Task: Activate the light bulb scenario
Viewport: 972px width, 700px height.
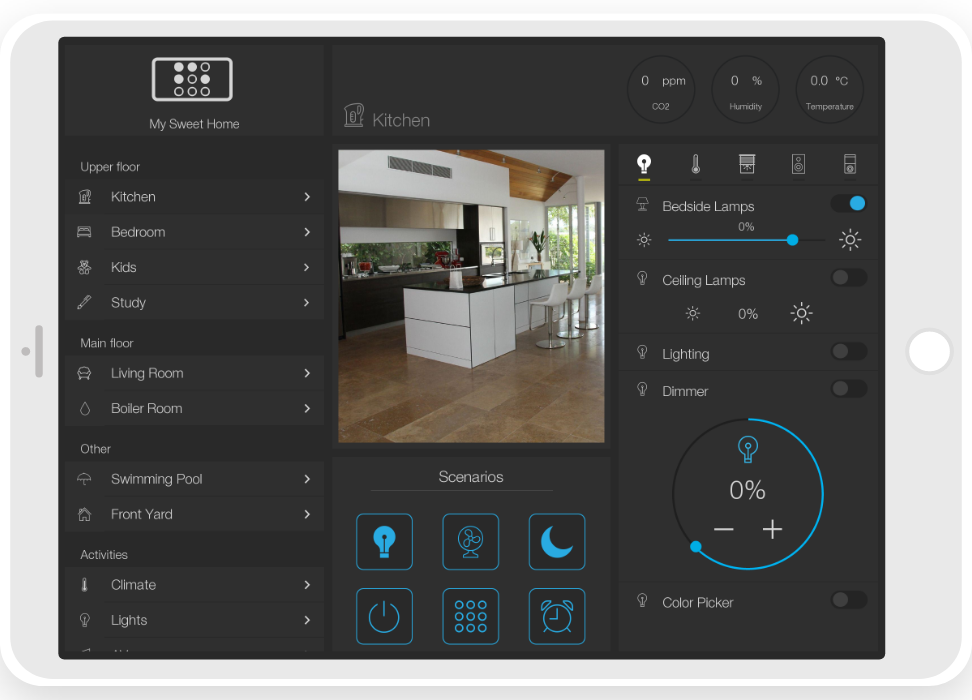Action: (x=384, y=542)
